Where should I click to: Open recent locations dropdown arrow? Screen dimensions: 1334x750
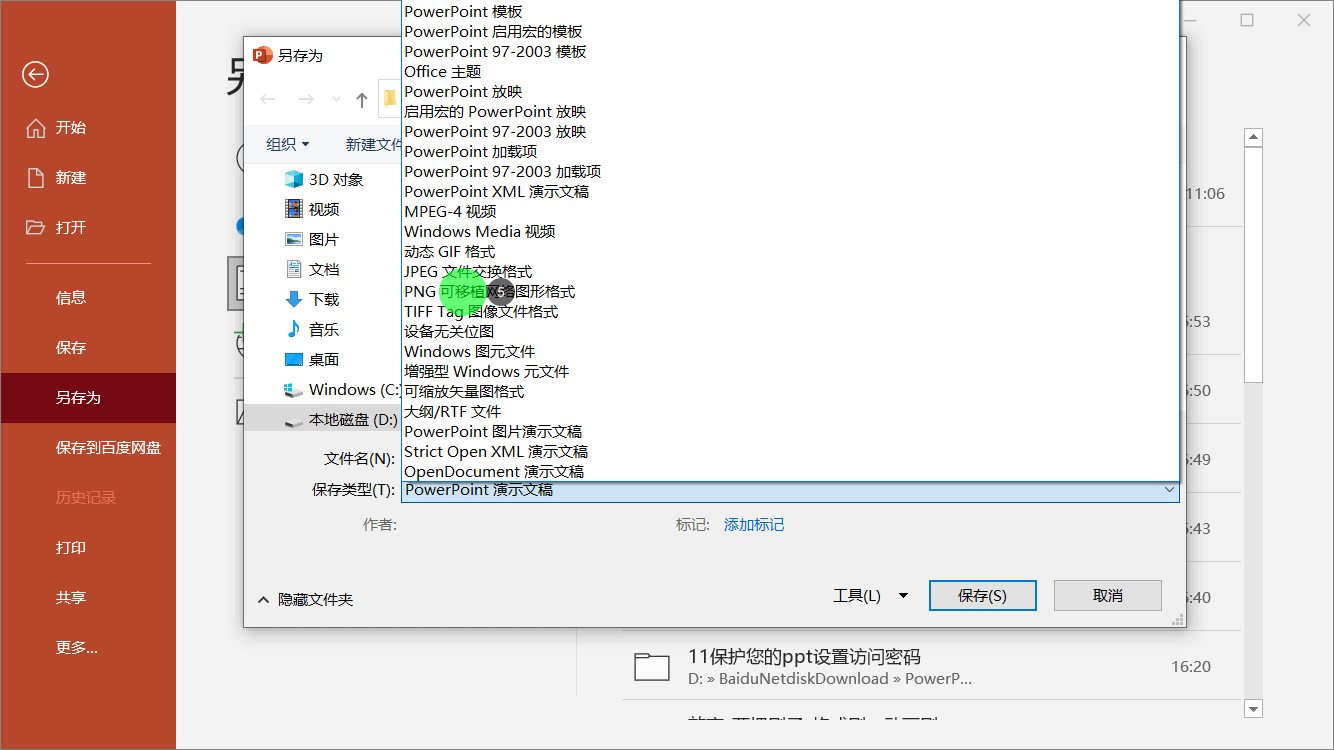coord(336,99)
